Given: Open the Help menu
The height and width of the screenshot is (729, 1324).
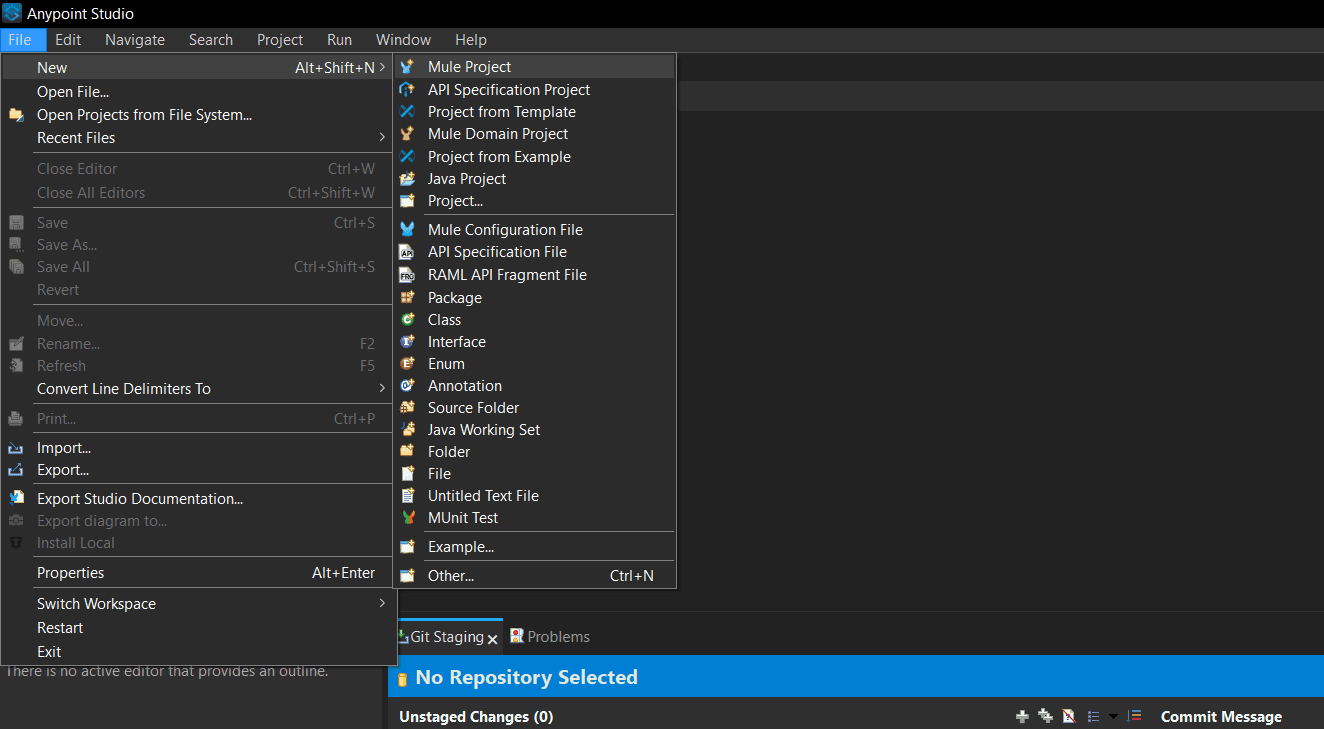Looking at the screenshot, I should (471, 40).
